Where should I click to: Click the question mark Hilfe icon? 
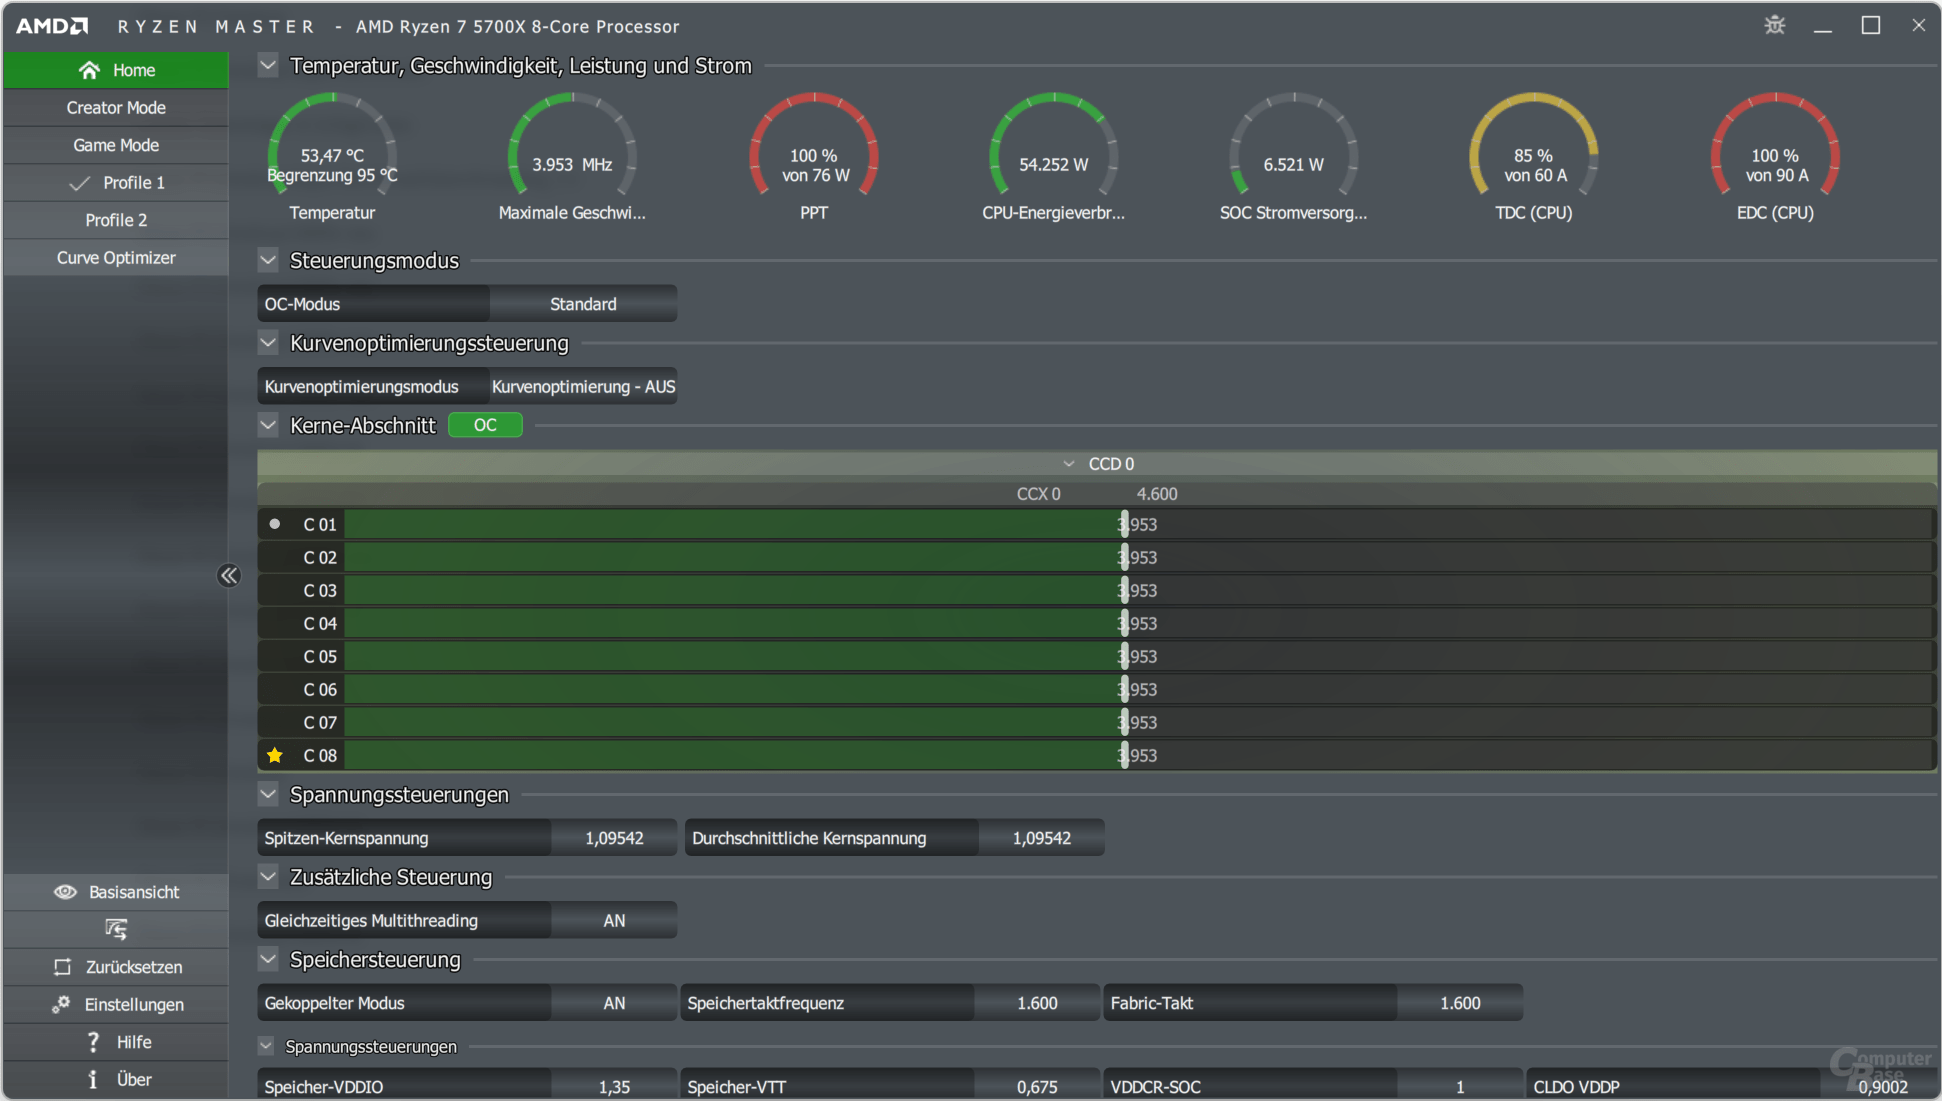tap(93, 1042)
